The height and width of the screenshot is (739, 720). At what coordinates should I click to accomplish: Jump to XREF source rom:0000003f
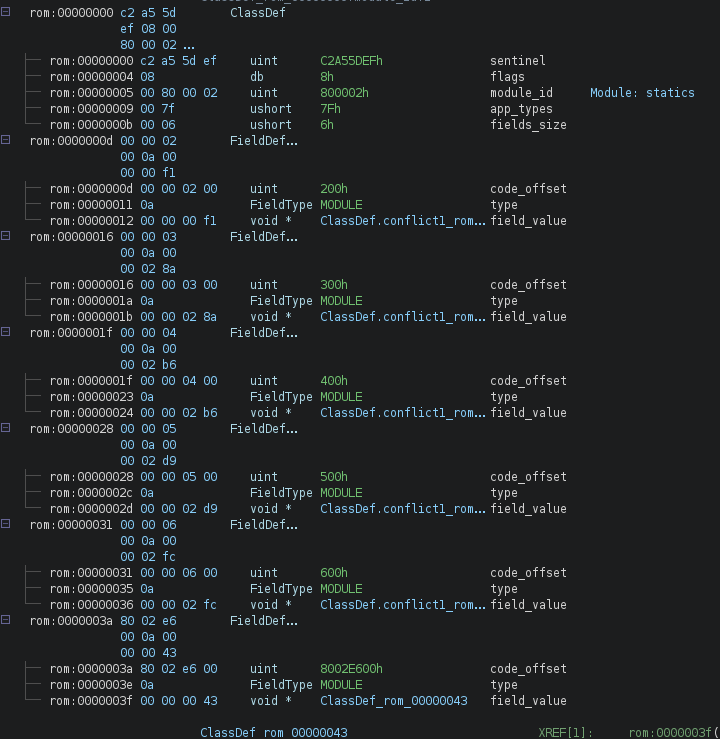(674, 733)
